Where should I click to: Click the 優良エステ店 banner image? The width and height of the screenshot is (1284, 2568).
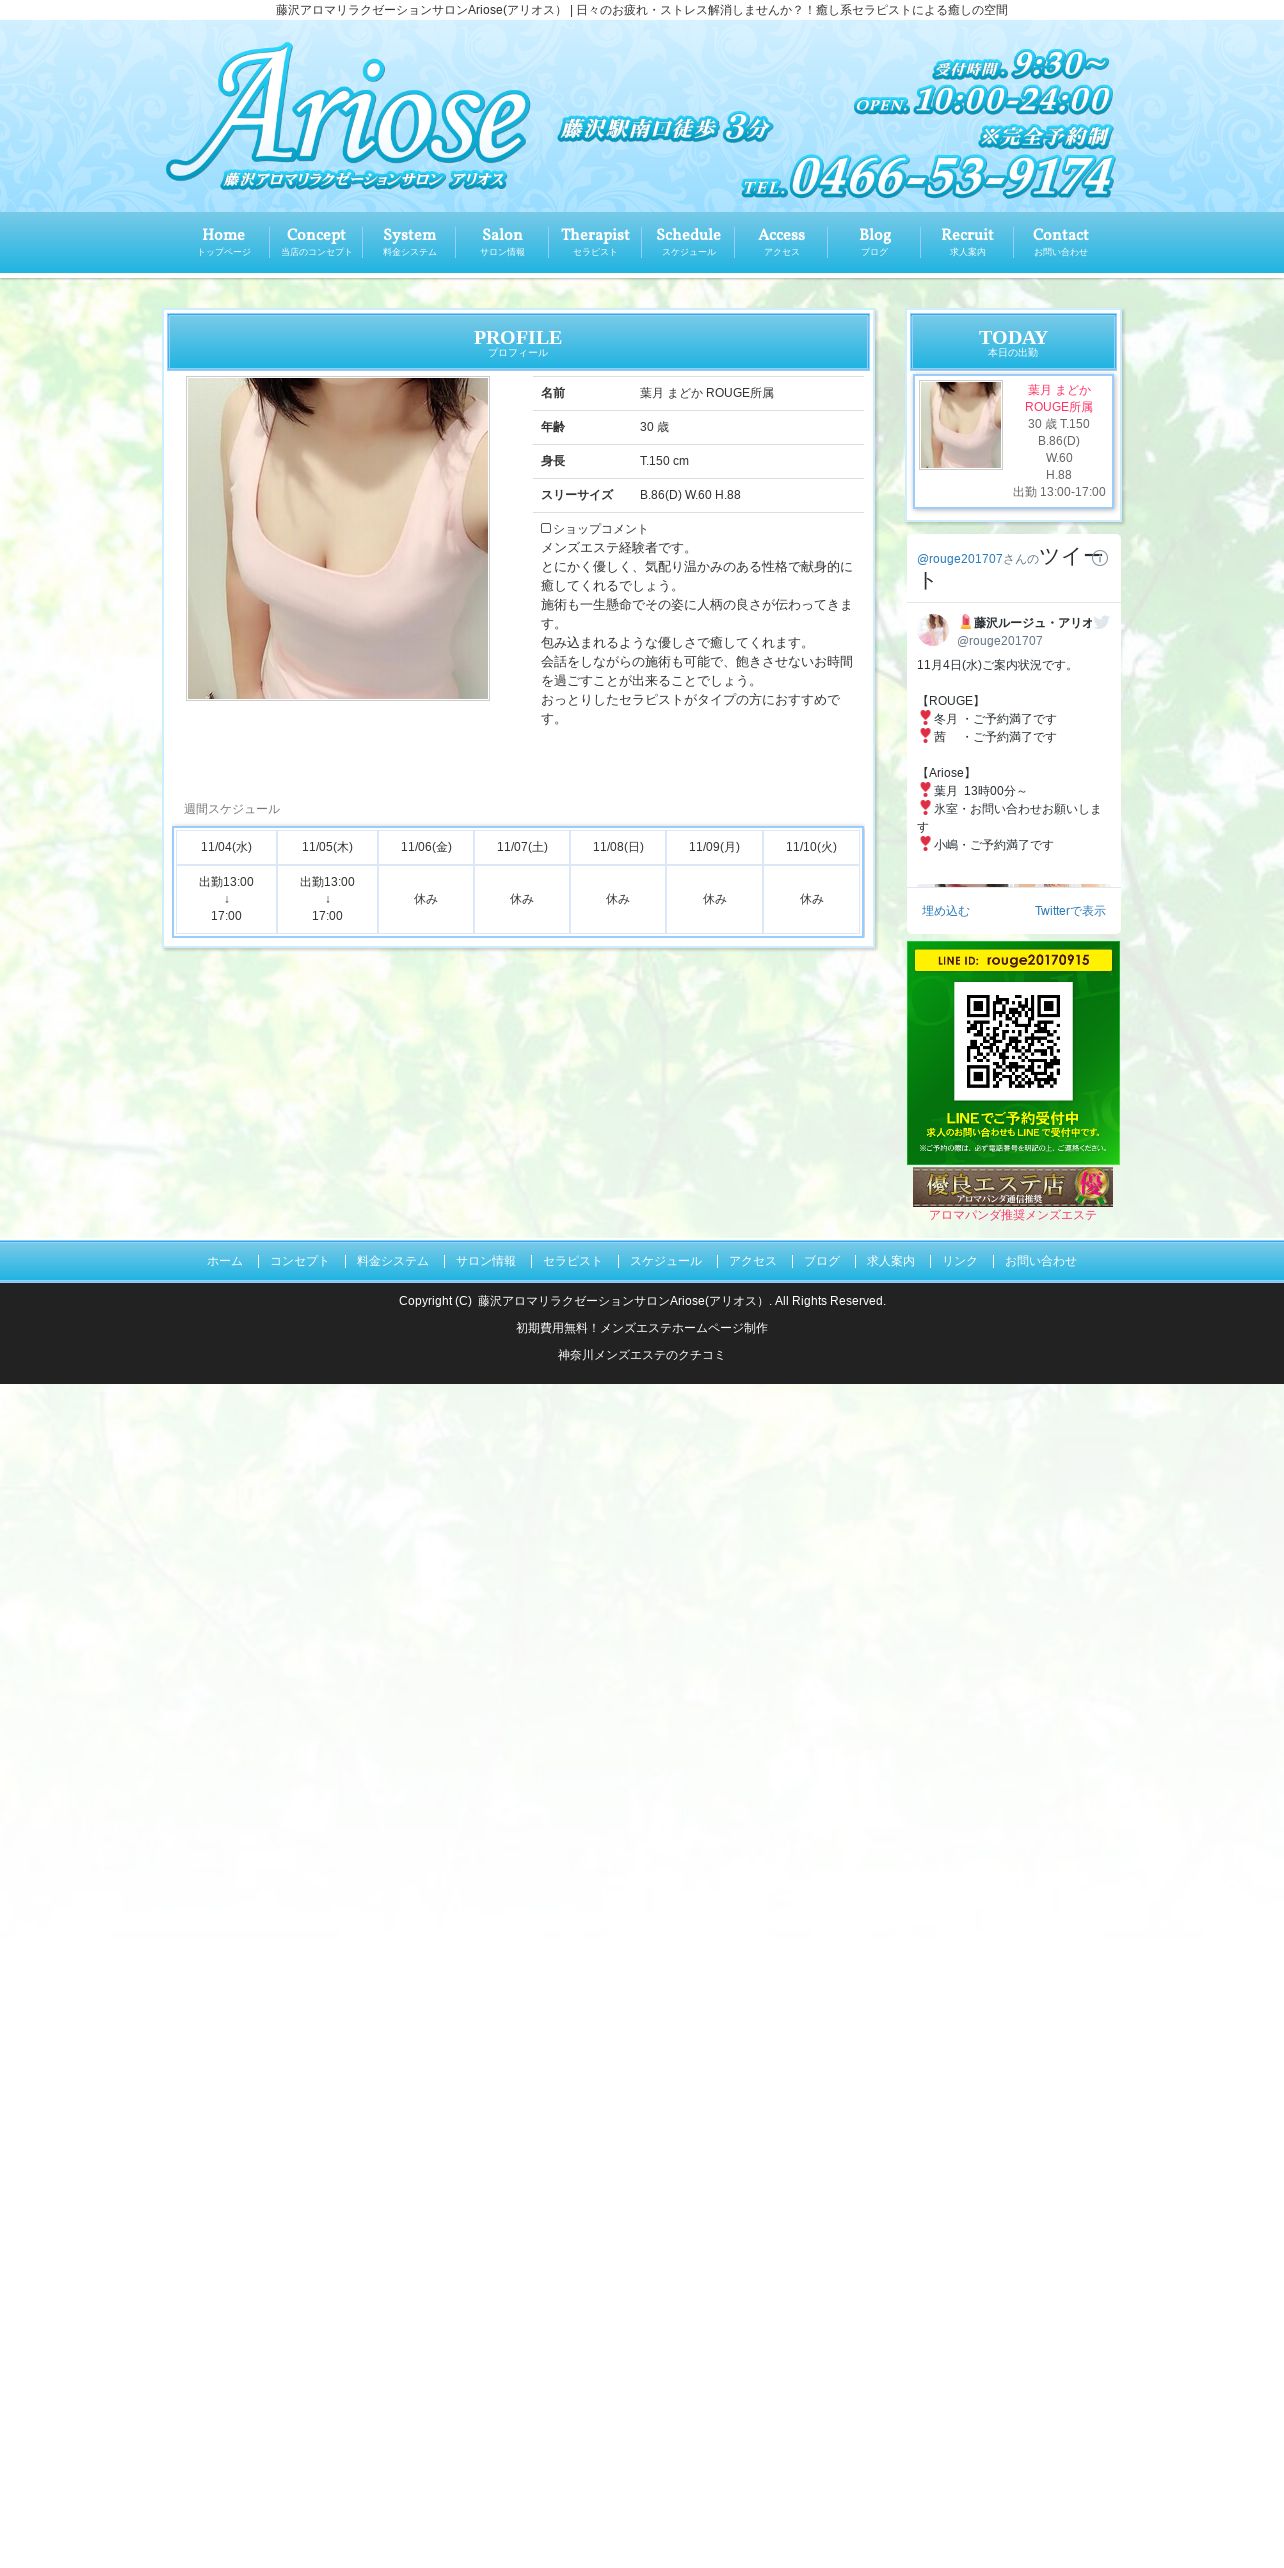(x=1013, y=1187)
